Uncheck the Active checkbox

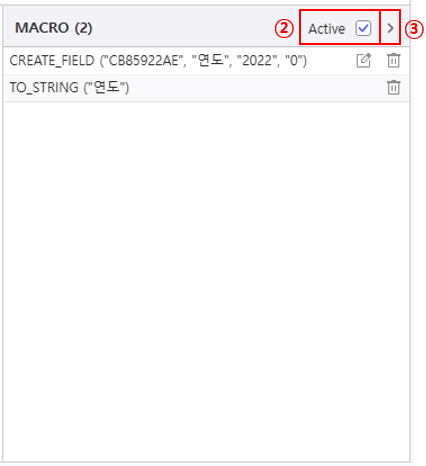pos(363,28)
